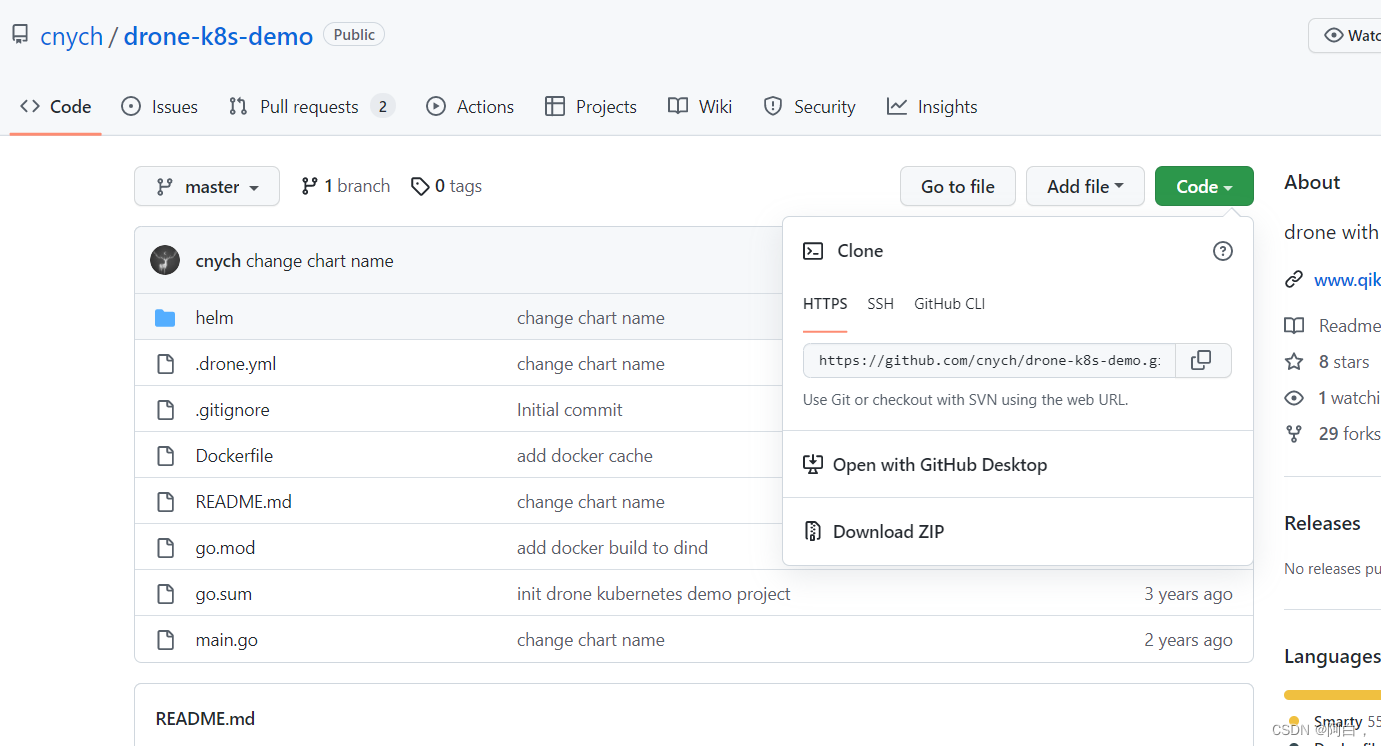Screen dimensions: 1381x746
Task: Click the link icon beside the website URL
Action: (1294, 280)
